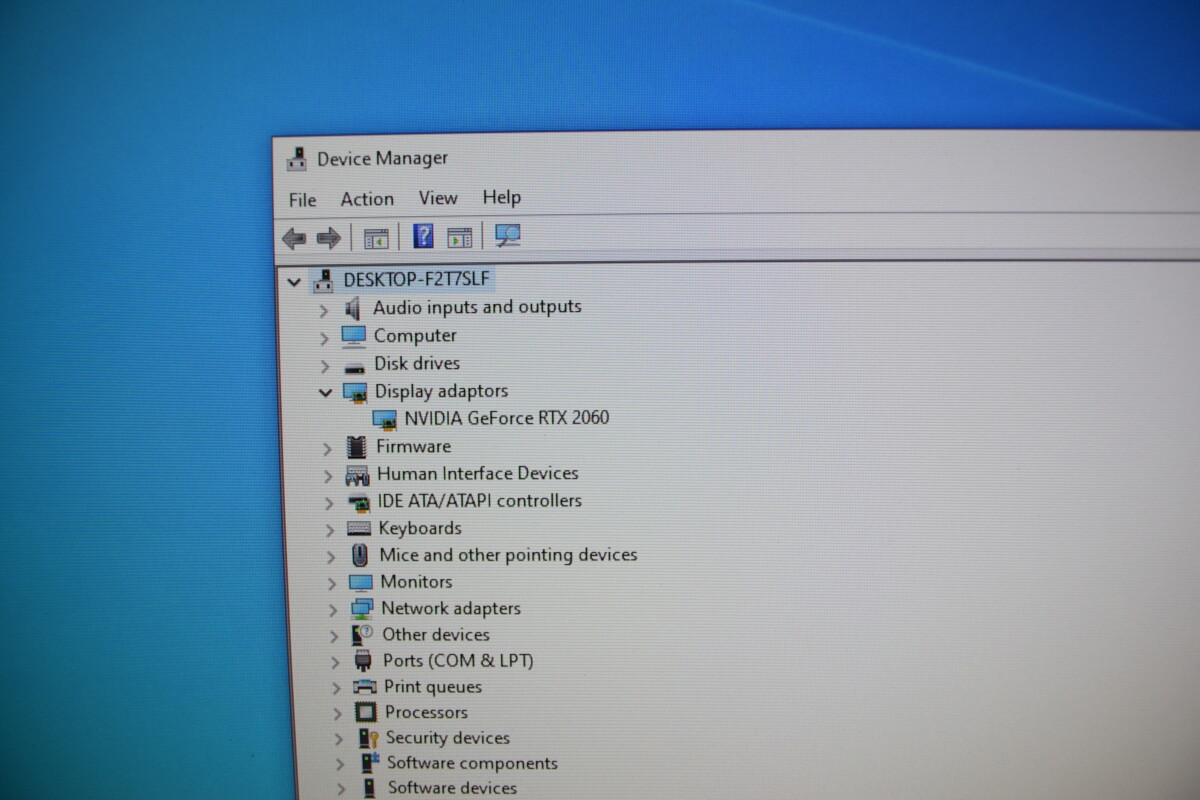Viewport: 1200px width, 800px height.
Task: Click the Monitors category icon
Action: tap(361, 582)
